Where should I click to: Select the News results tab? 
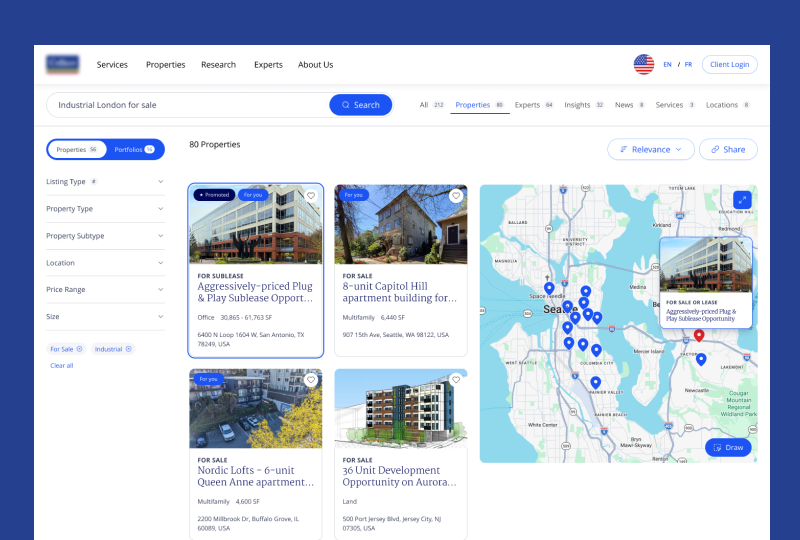coord(630,105)
